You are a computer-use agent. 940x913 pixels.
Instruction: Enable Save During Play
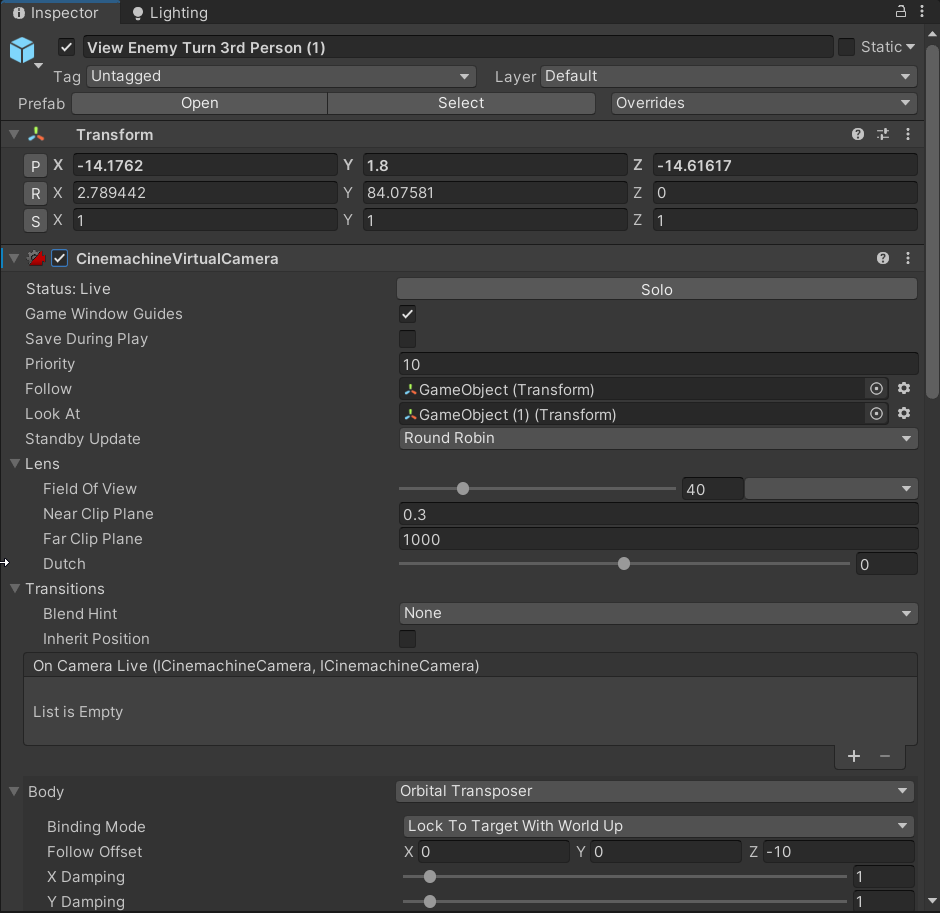tap(407, 339)
